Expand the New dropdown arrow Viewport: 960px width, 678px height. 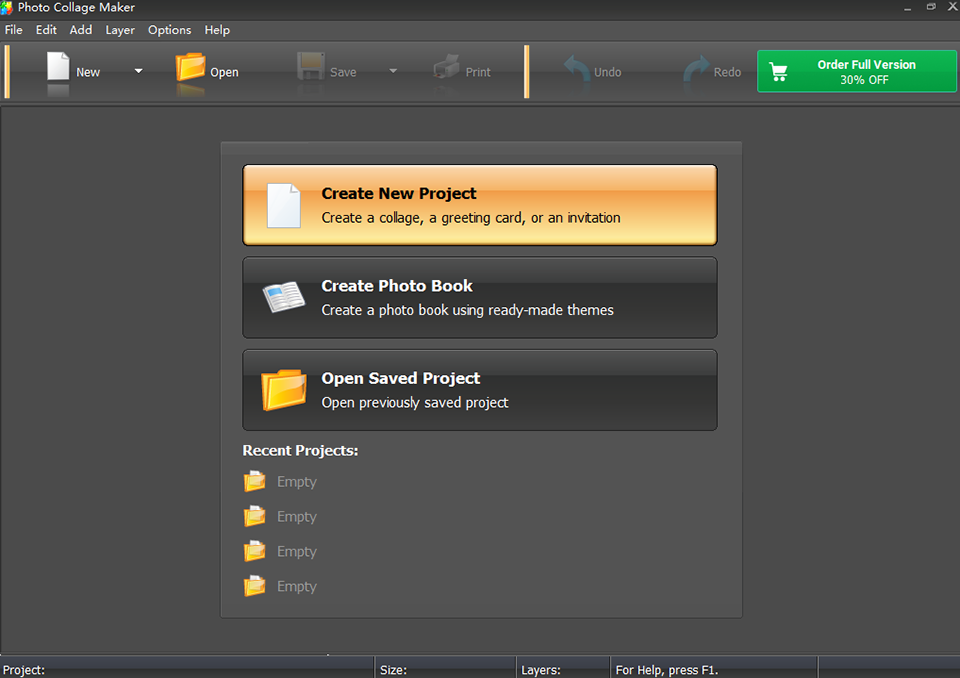pos(138,71)
